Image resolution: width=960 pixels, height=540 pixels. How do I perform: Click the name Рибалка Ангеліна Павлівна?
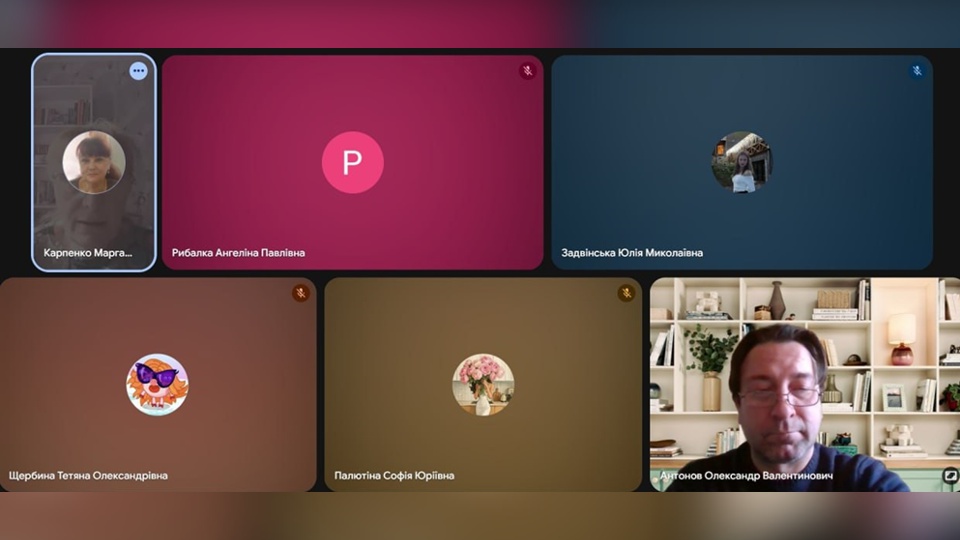click(238, 253)
